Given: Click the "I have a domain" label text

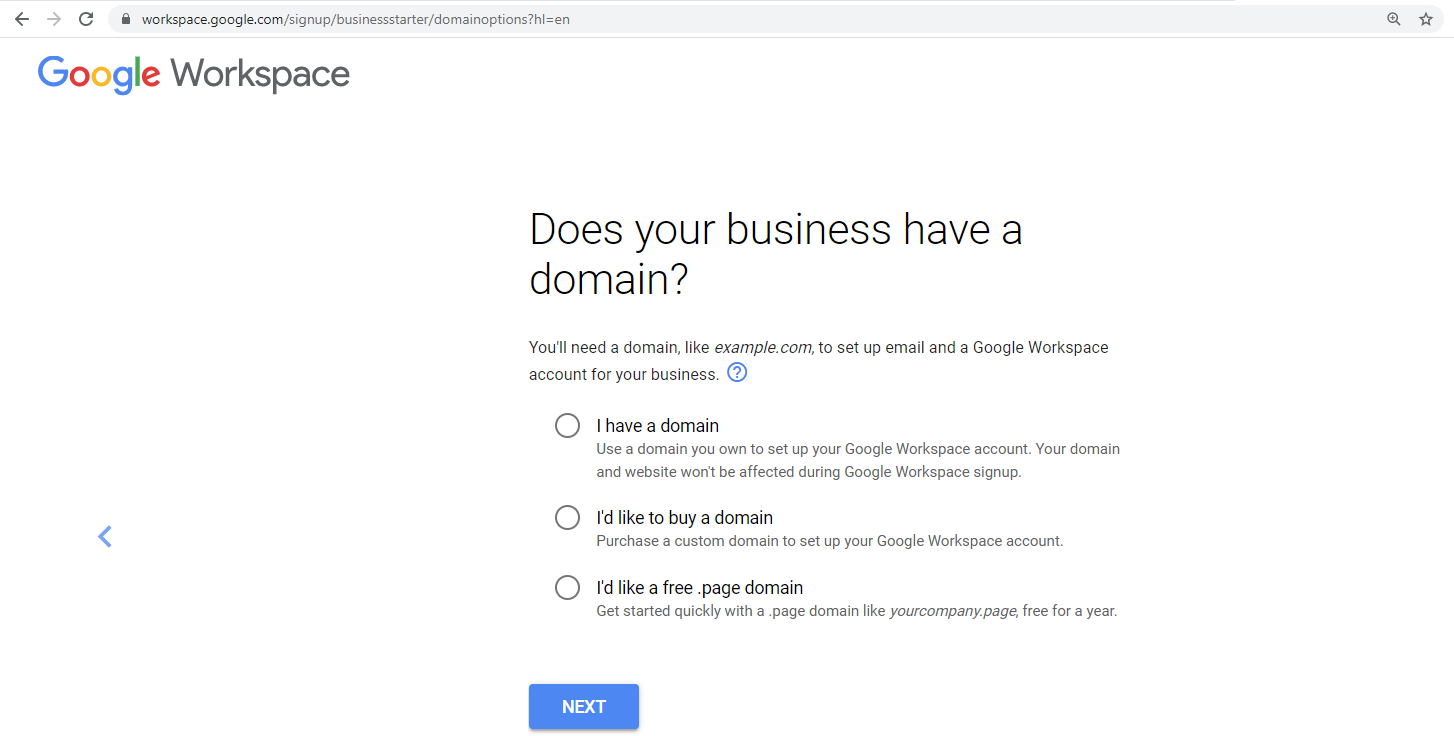Looking at the screenshot, I should tap(658, 425).
